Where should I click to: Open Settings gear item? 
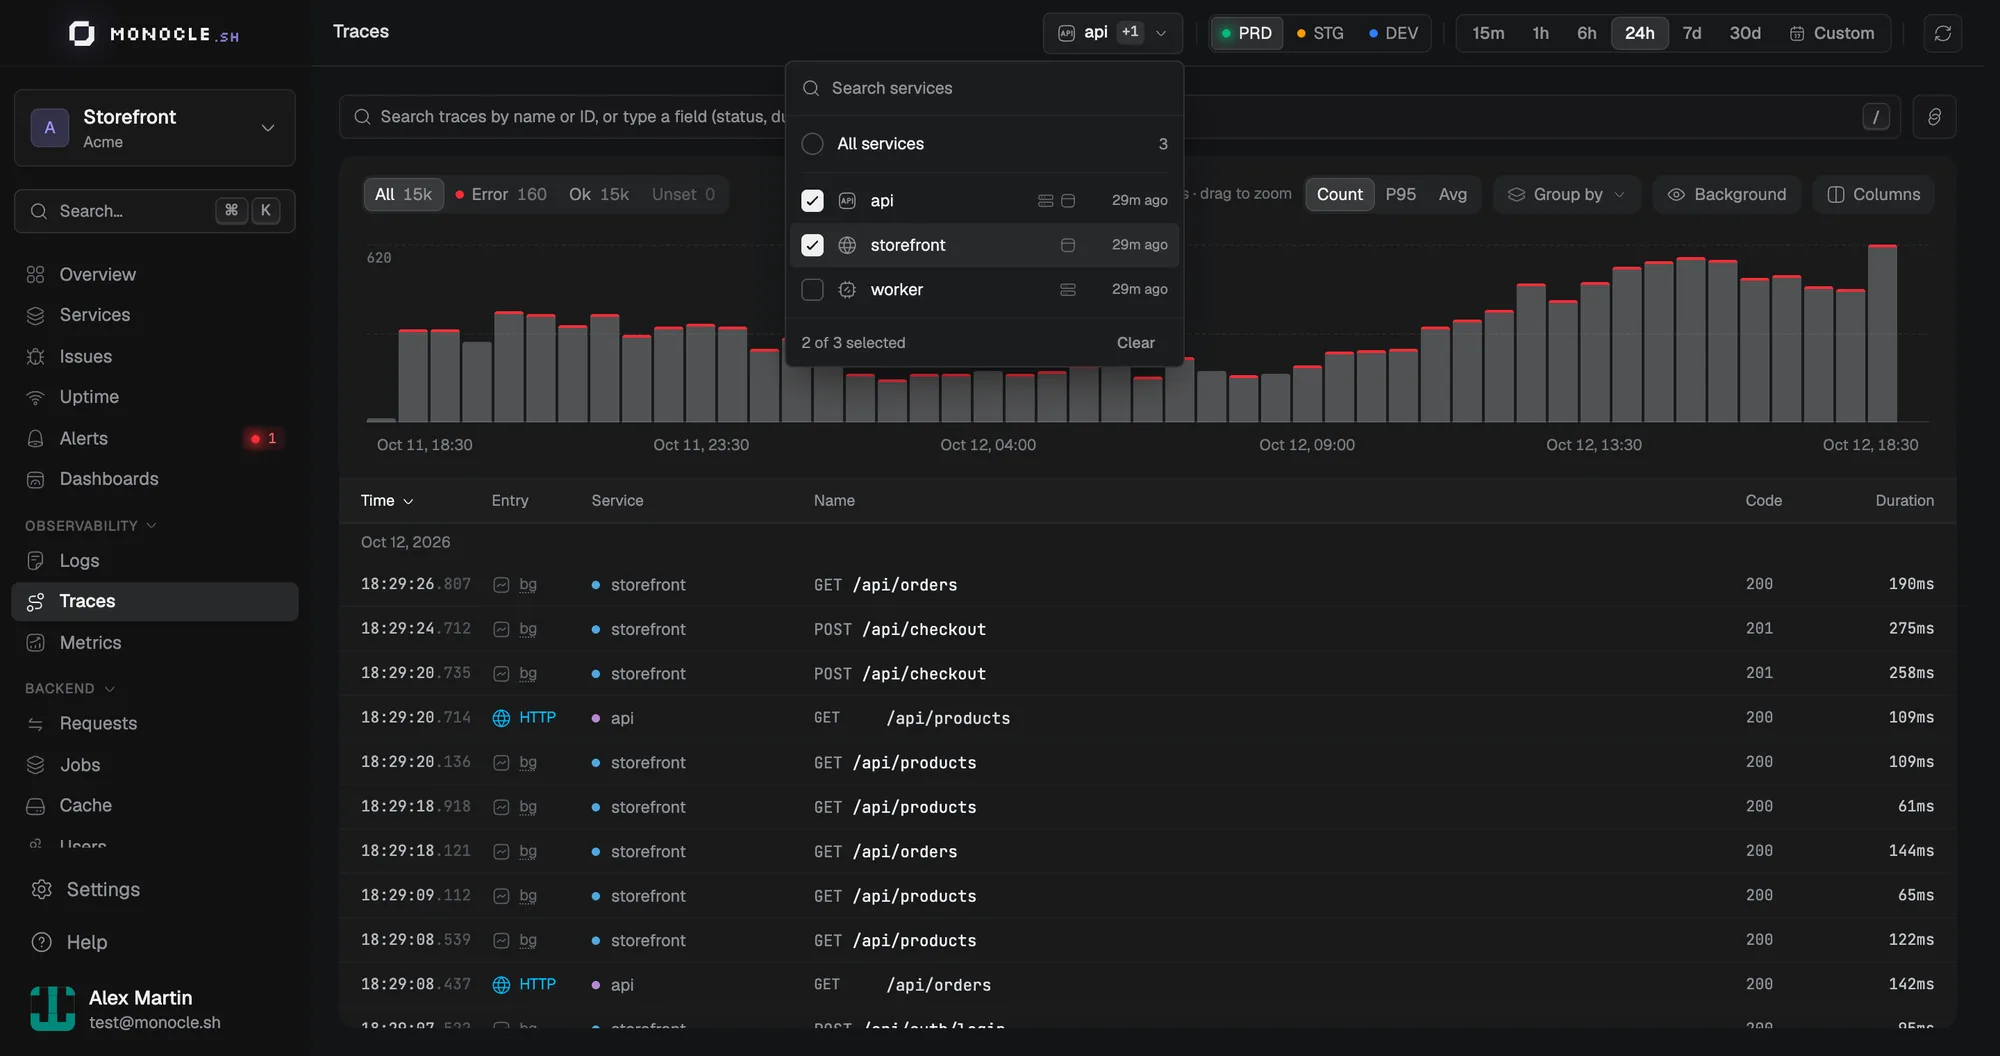[x=155, y=889]
